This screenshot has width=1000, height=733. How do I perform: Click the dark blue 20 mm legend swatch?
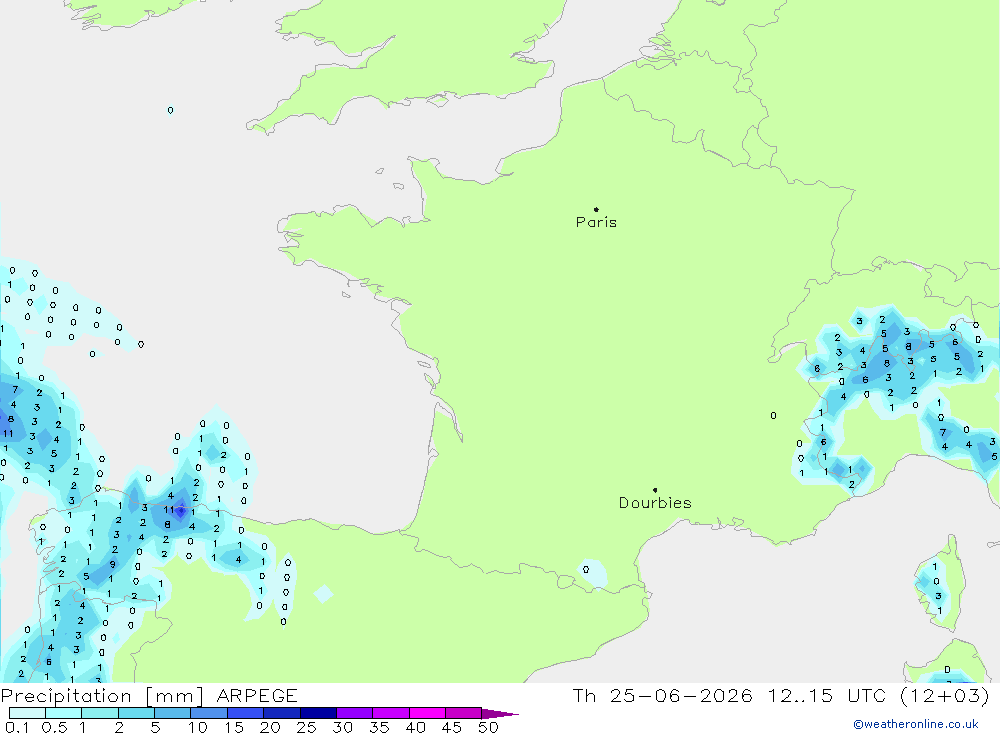tap(282, 713)
